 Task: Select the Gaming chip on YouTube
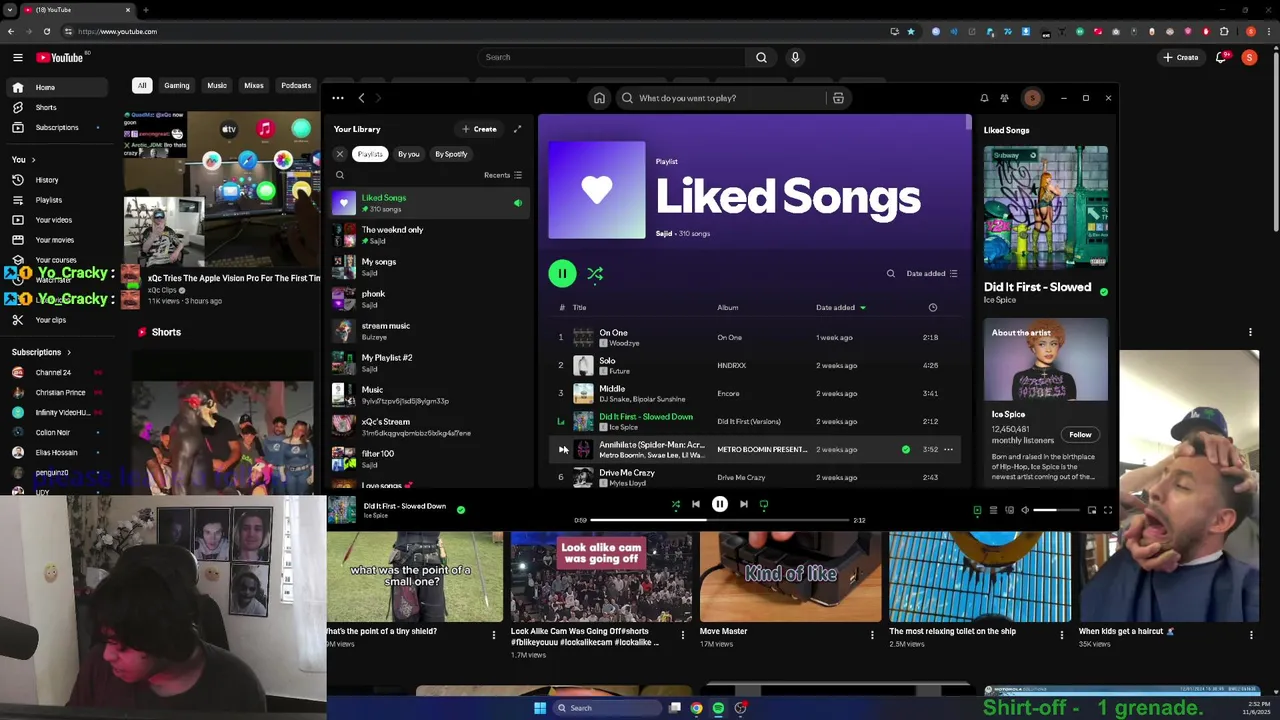click(177, 86)
